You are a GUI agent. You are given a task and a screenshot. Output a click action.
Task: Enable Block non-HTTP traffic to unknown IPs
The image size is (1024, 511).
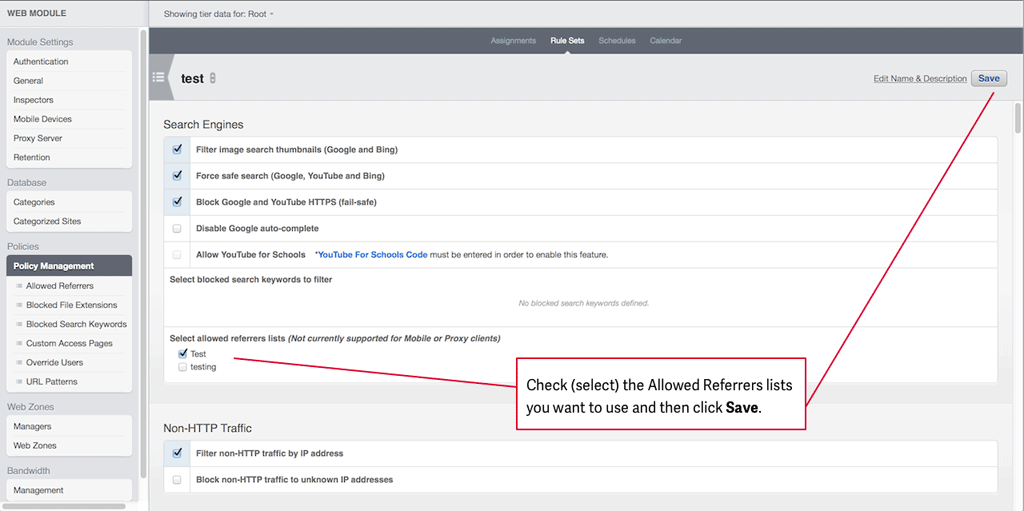point(176,480)
